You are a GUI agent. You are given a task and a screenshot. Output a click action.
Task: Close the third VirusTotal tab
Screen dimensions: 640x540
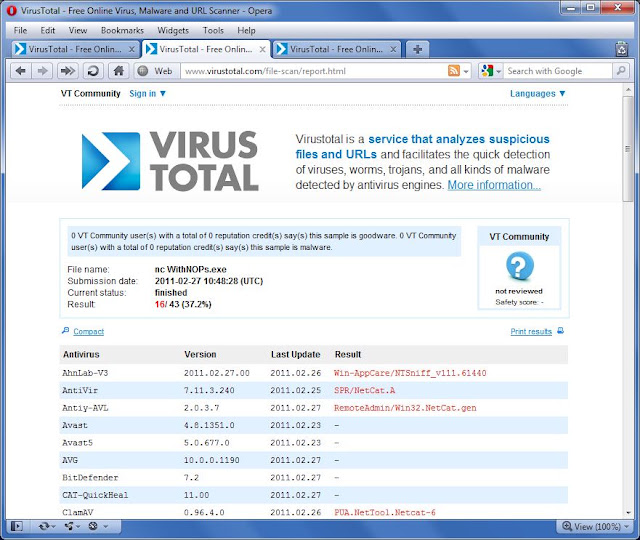point(393,49)
